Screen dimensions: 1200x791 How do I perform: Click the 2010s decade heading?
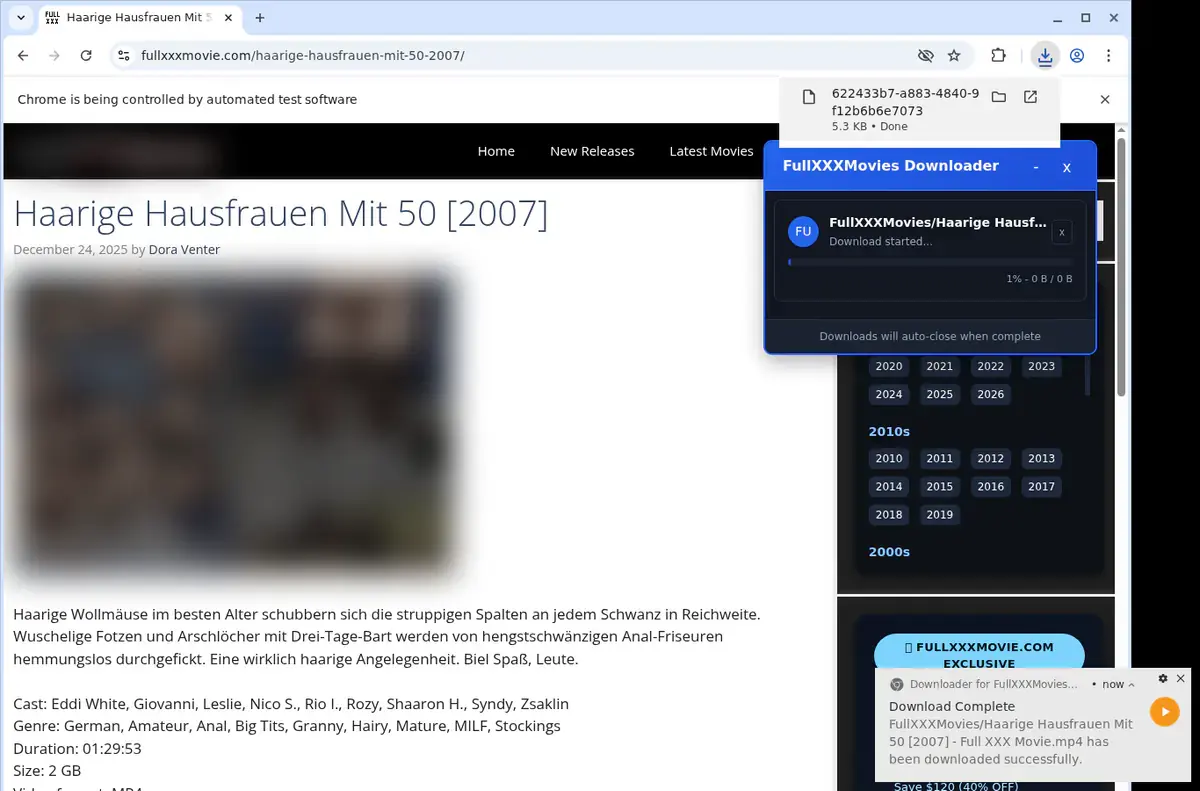click(x=889, y=431)
